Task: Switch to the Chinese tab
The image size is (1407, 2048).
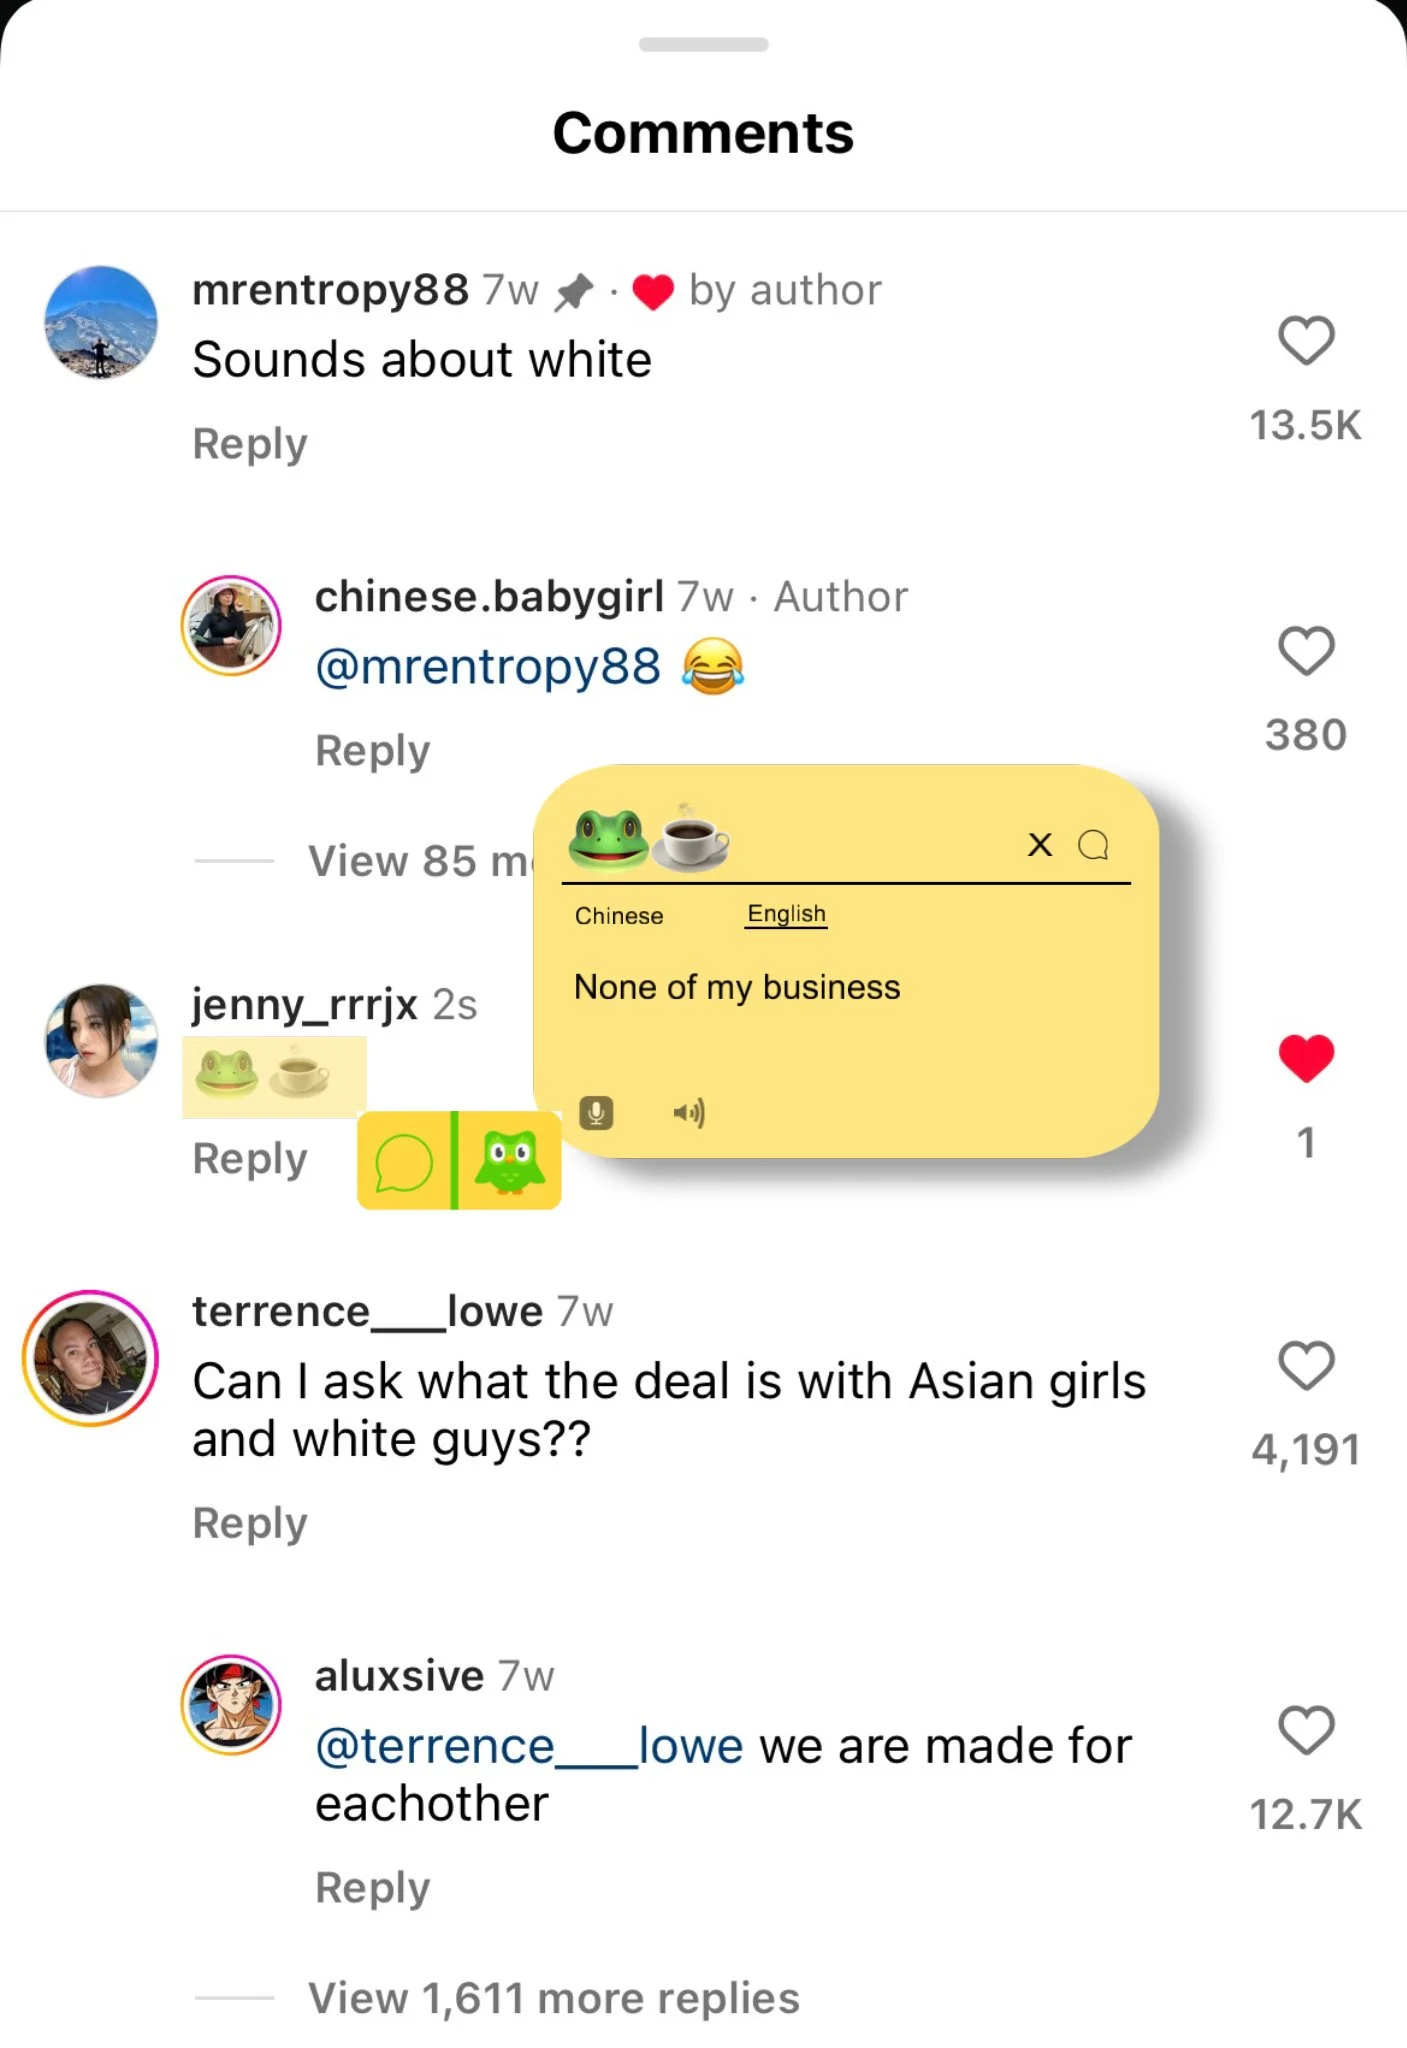Action: pos(619,916)
